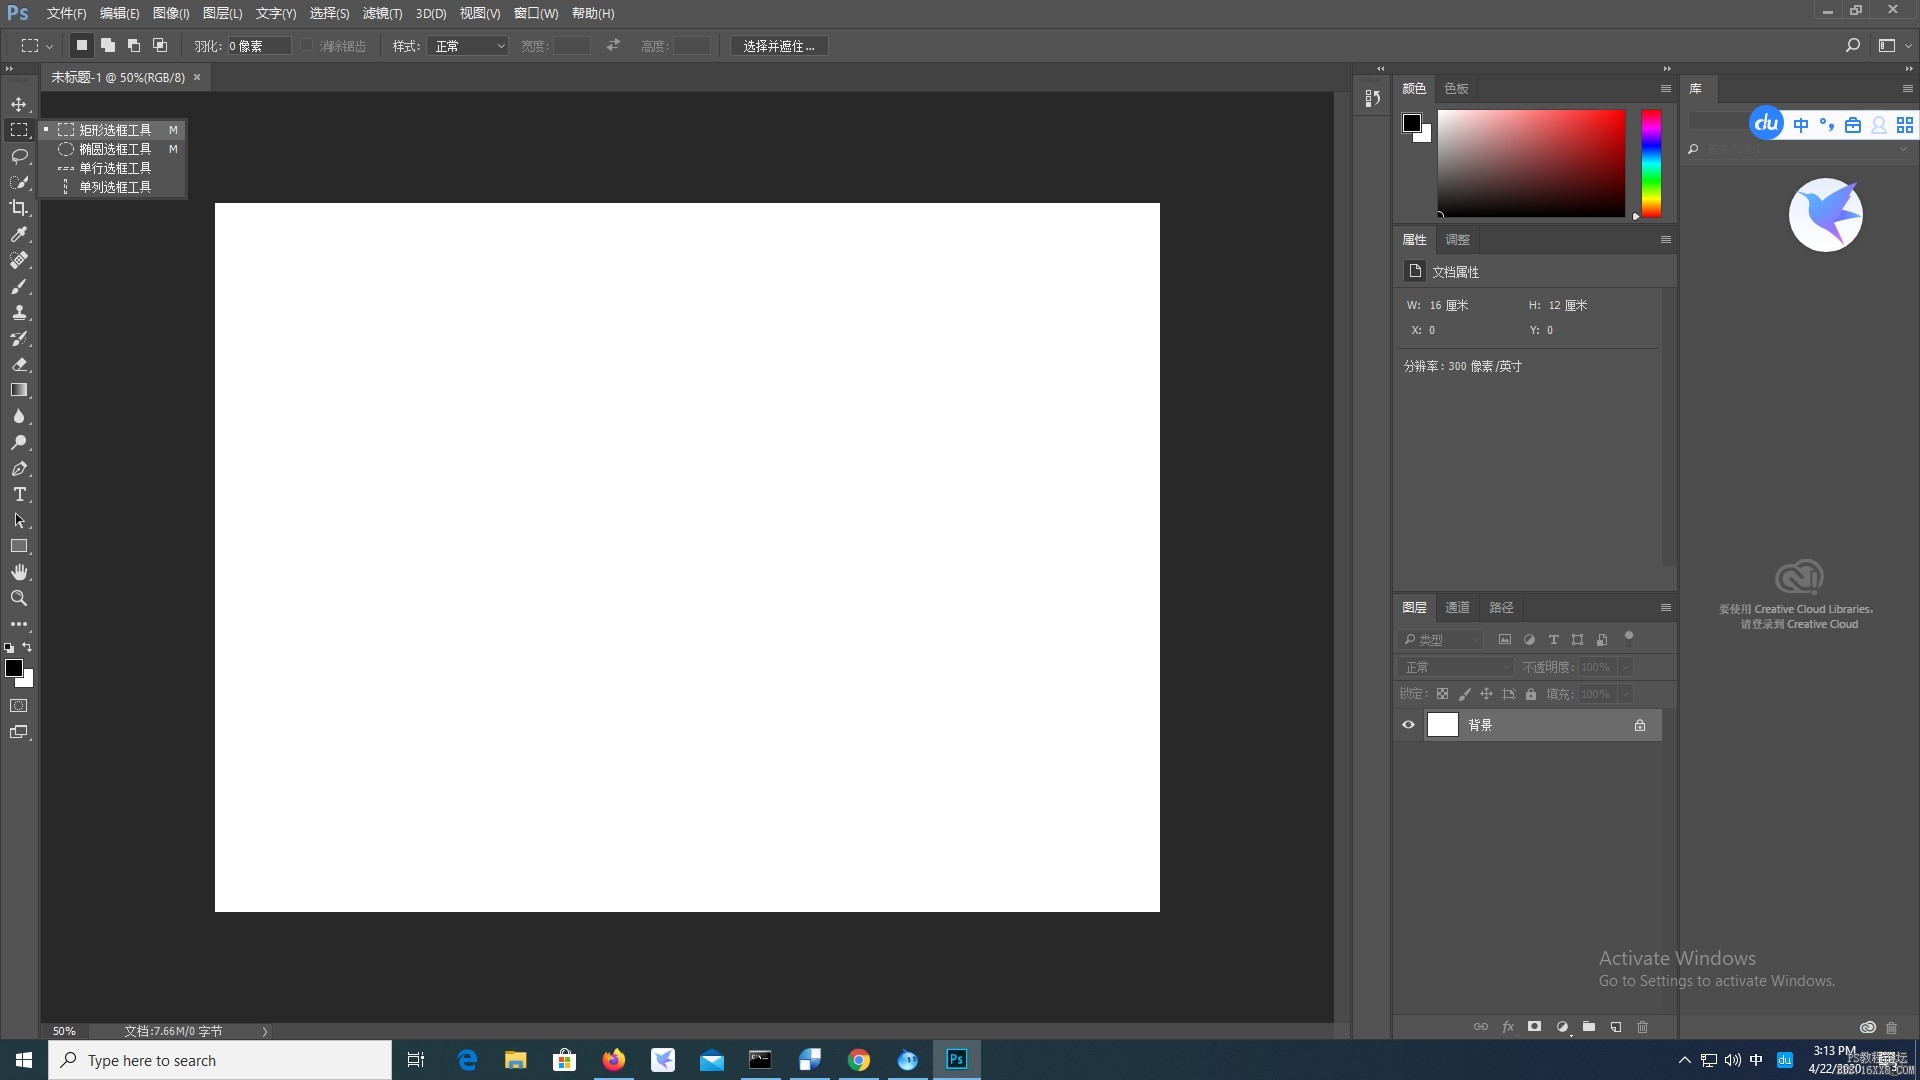Select the Blur tool
1920x1080 pixels.
pyautogui.click(x=19, y=416)
